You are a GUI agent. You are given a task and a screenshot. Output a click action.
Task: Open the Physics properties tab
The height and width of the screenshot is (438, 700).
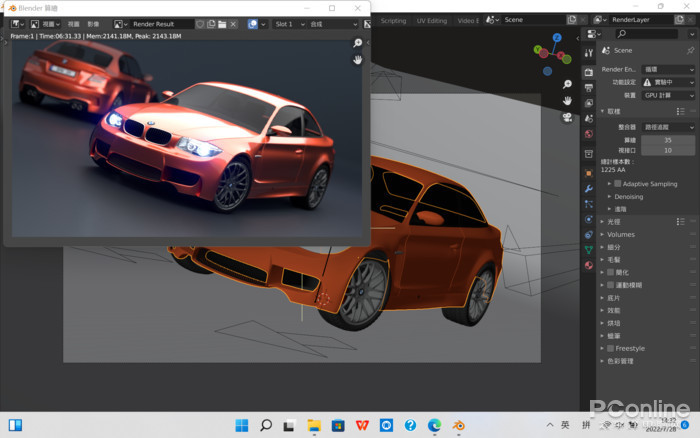(589, 219)
